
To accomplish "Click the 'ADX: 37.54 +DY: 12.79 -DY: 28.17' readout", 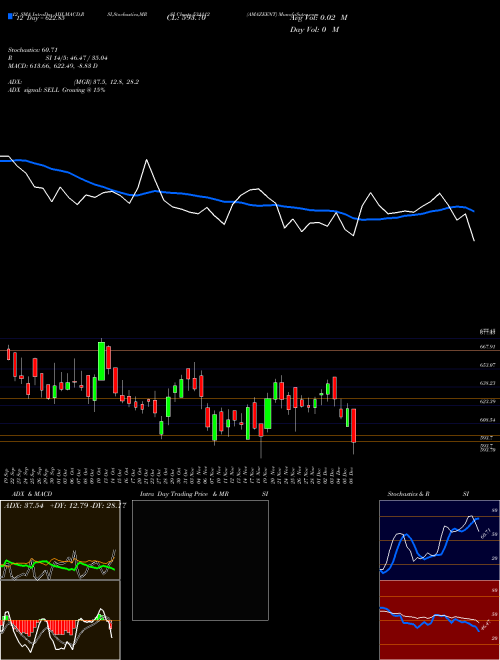I will 65,506.
